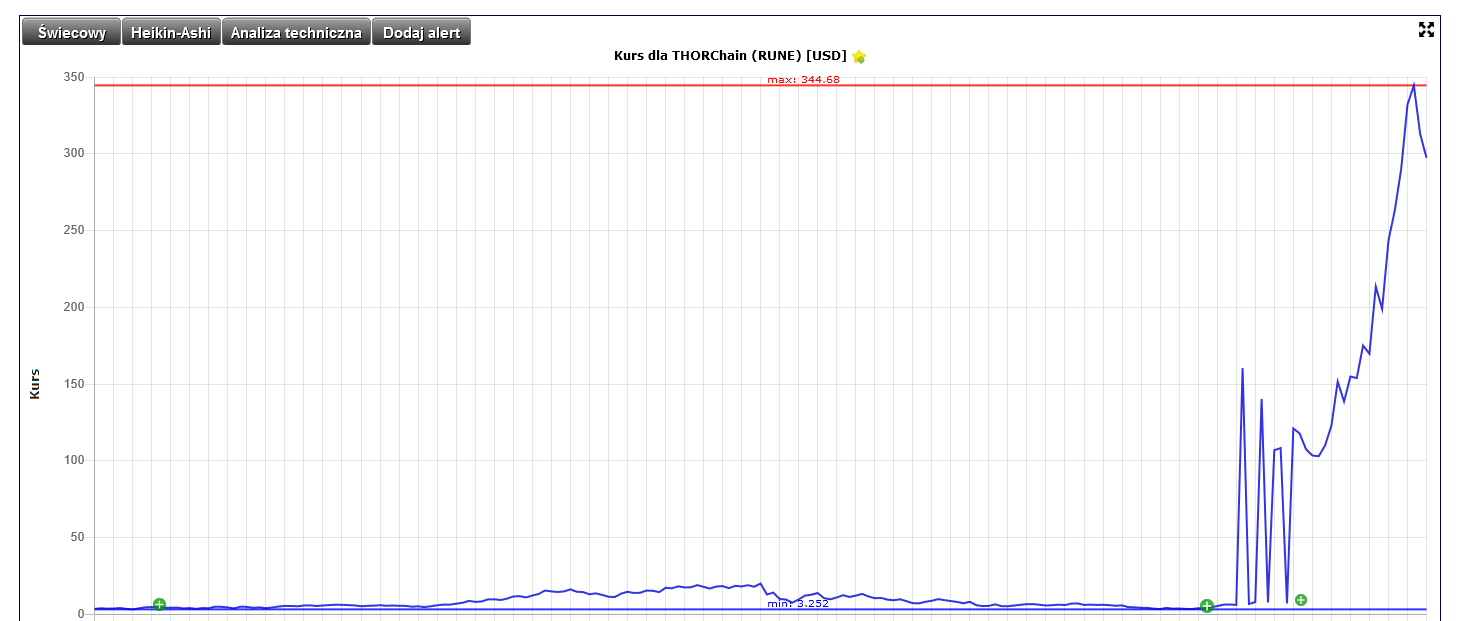
Task: Click the leftmost green plus marker
Action: pyautogui.click(x=159, y=604)
